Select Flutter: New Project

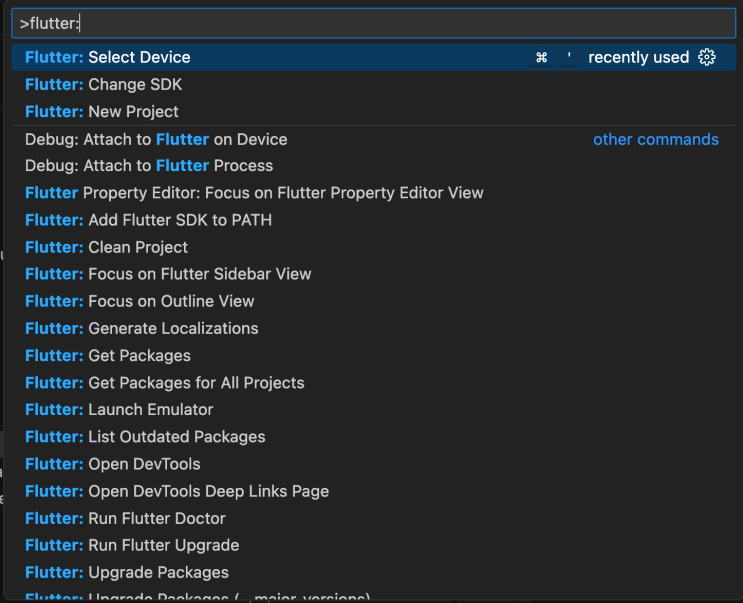tap(373, 112)
